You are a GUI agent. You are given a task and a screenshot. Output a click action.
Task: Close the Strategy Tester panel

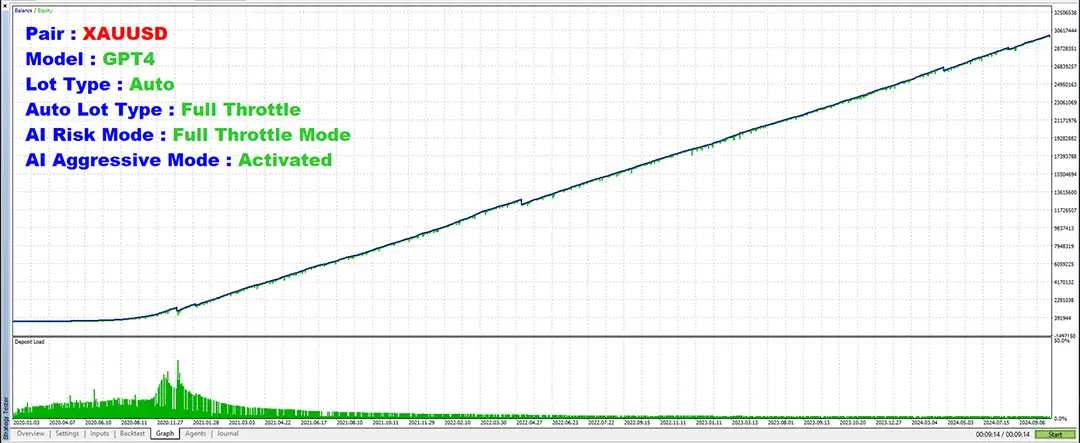[x=4, y=4]
